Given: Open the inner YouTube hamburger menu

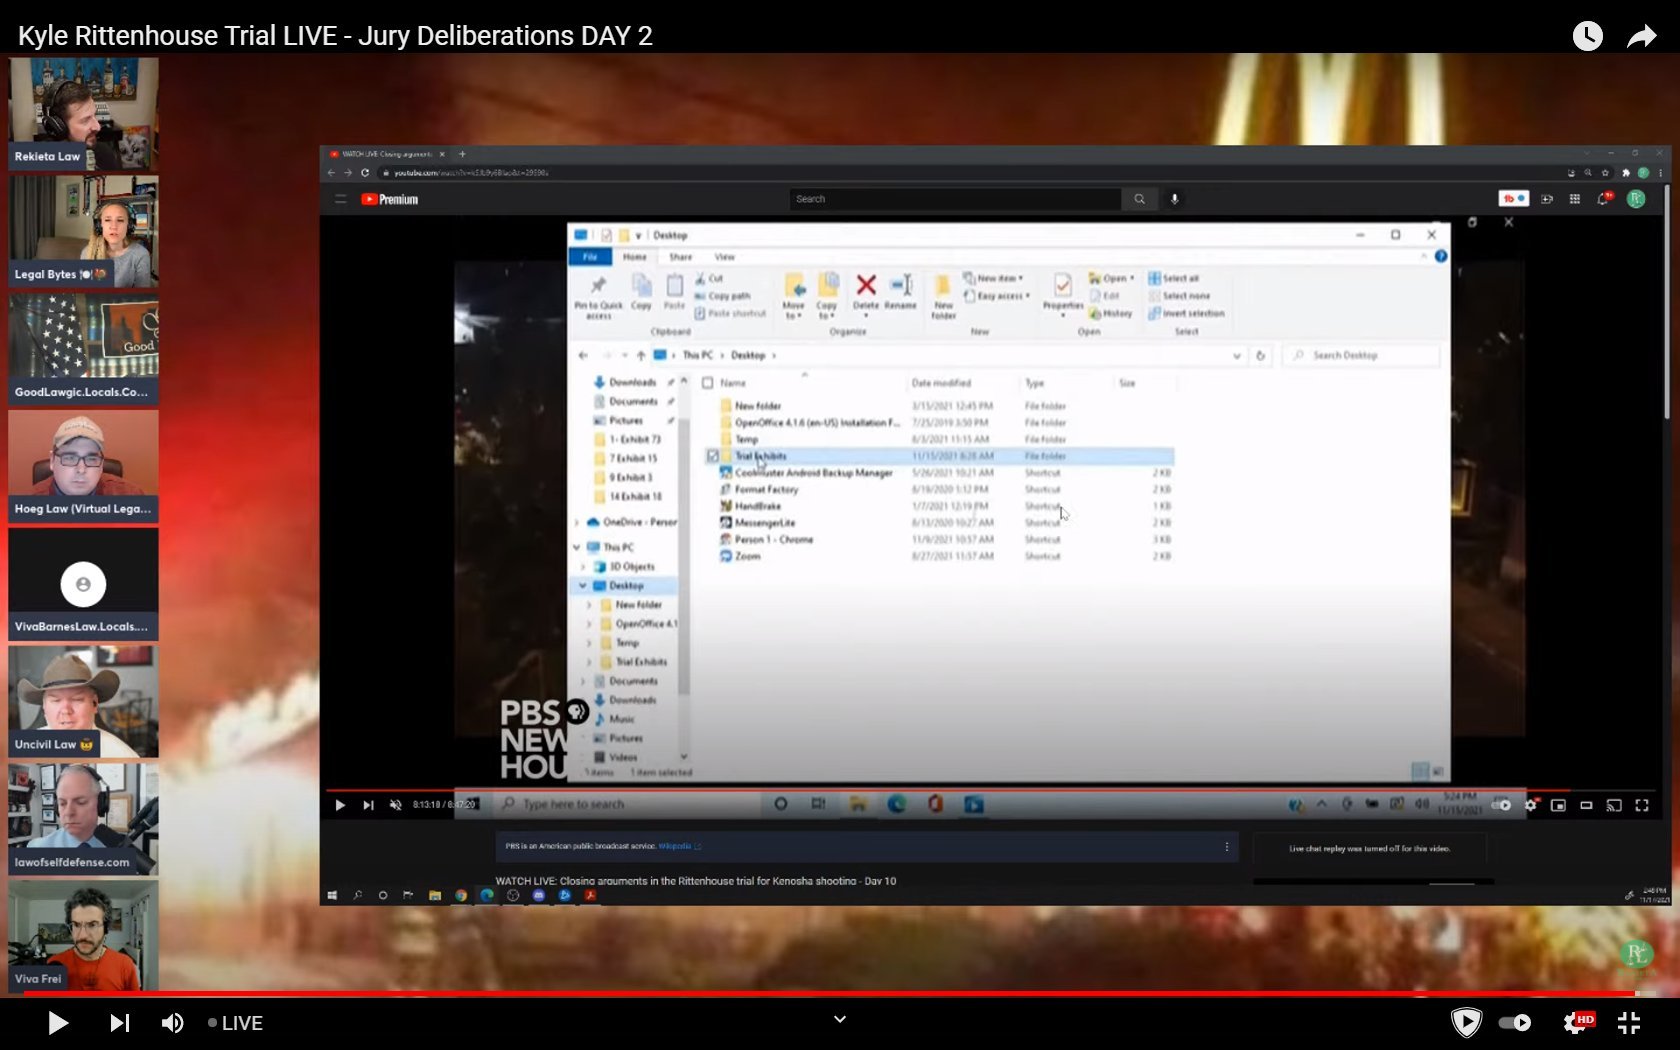Looking at the screenshot, I should [x=341, y=199].
